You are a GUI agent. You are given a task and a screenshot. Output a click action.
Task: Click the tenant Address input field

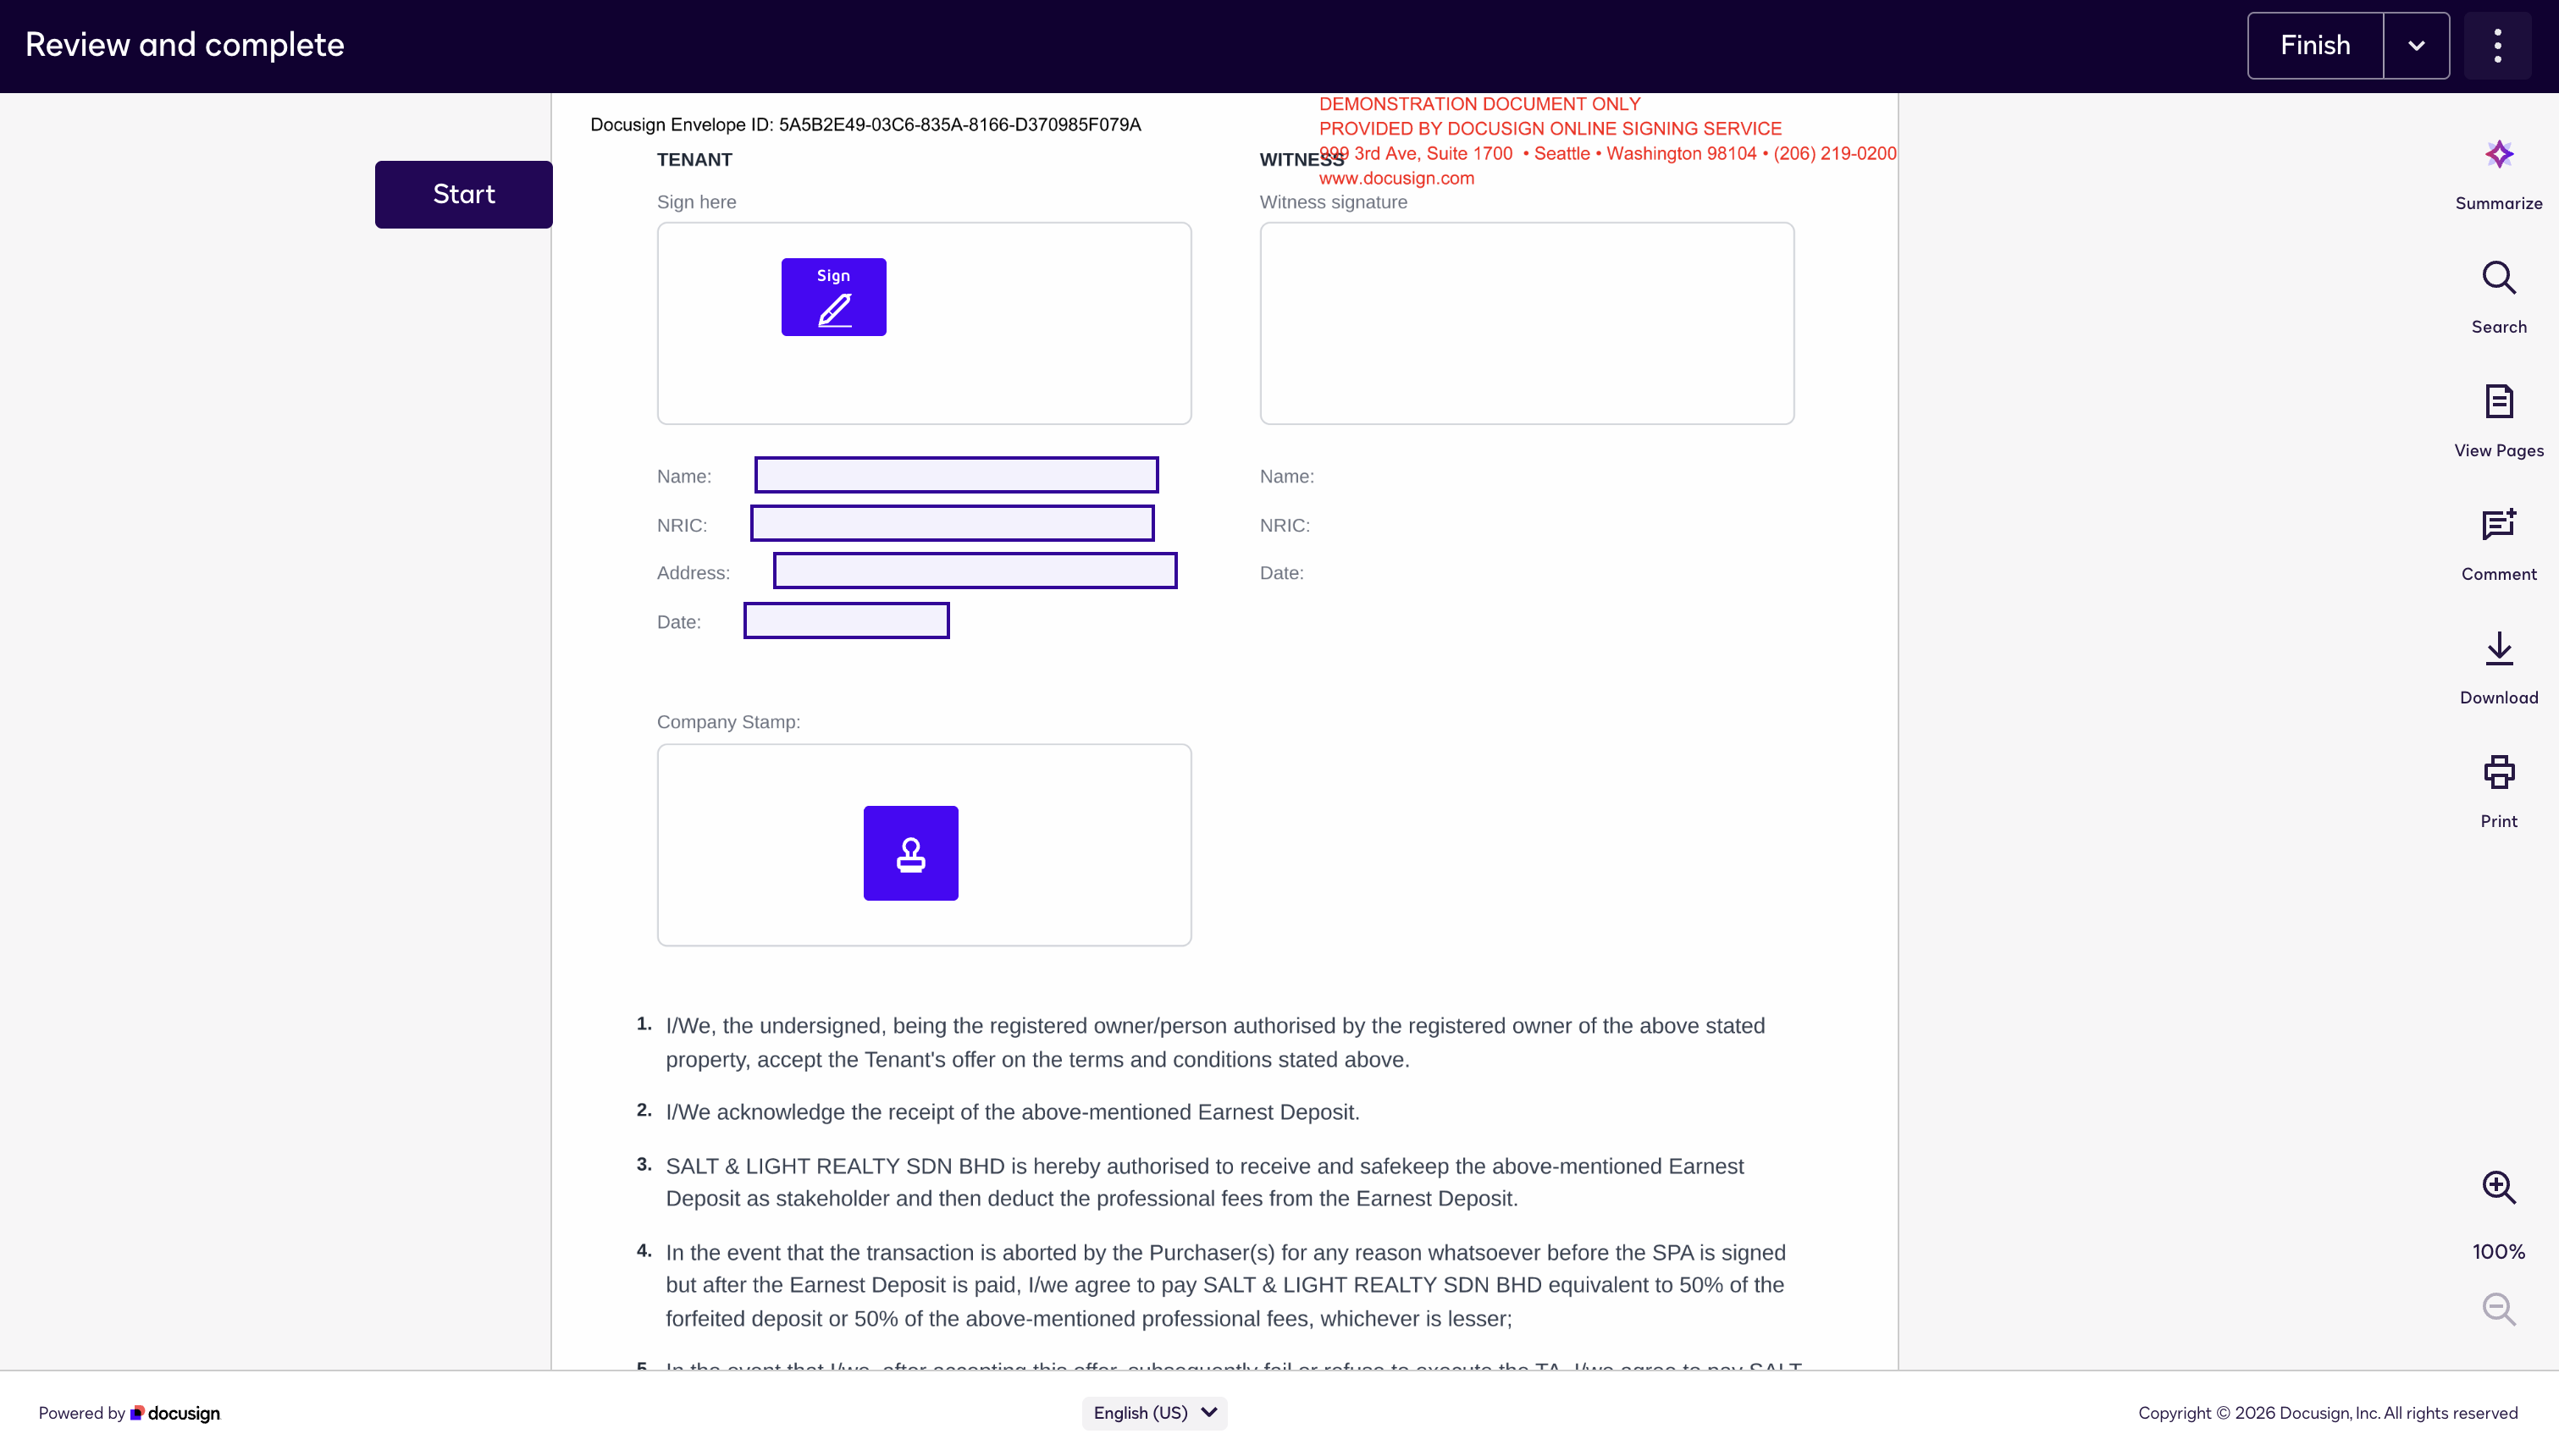975,571
